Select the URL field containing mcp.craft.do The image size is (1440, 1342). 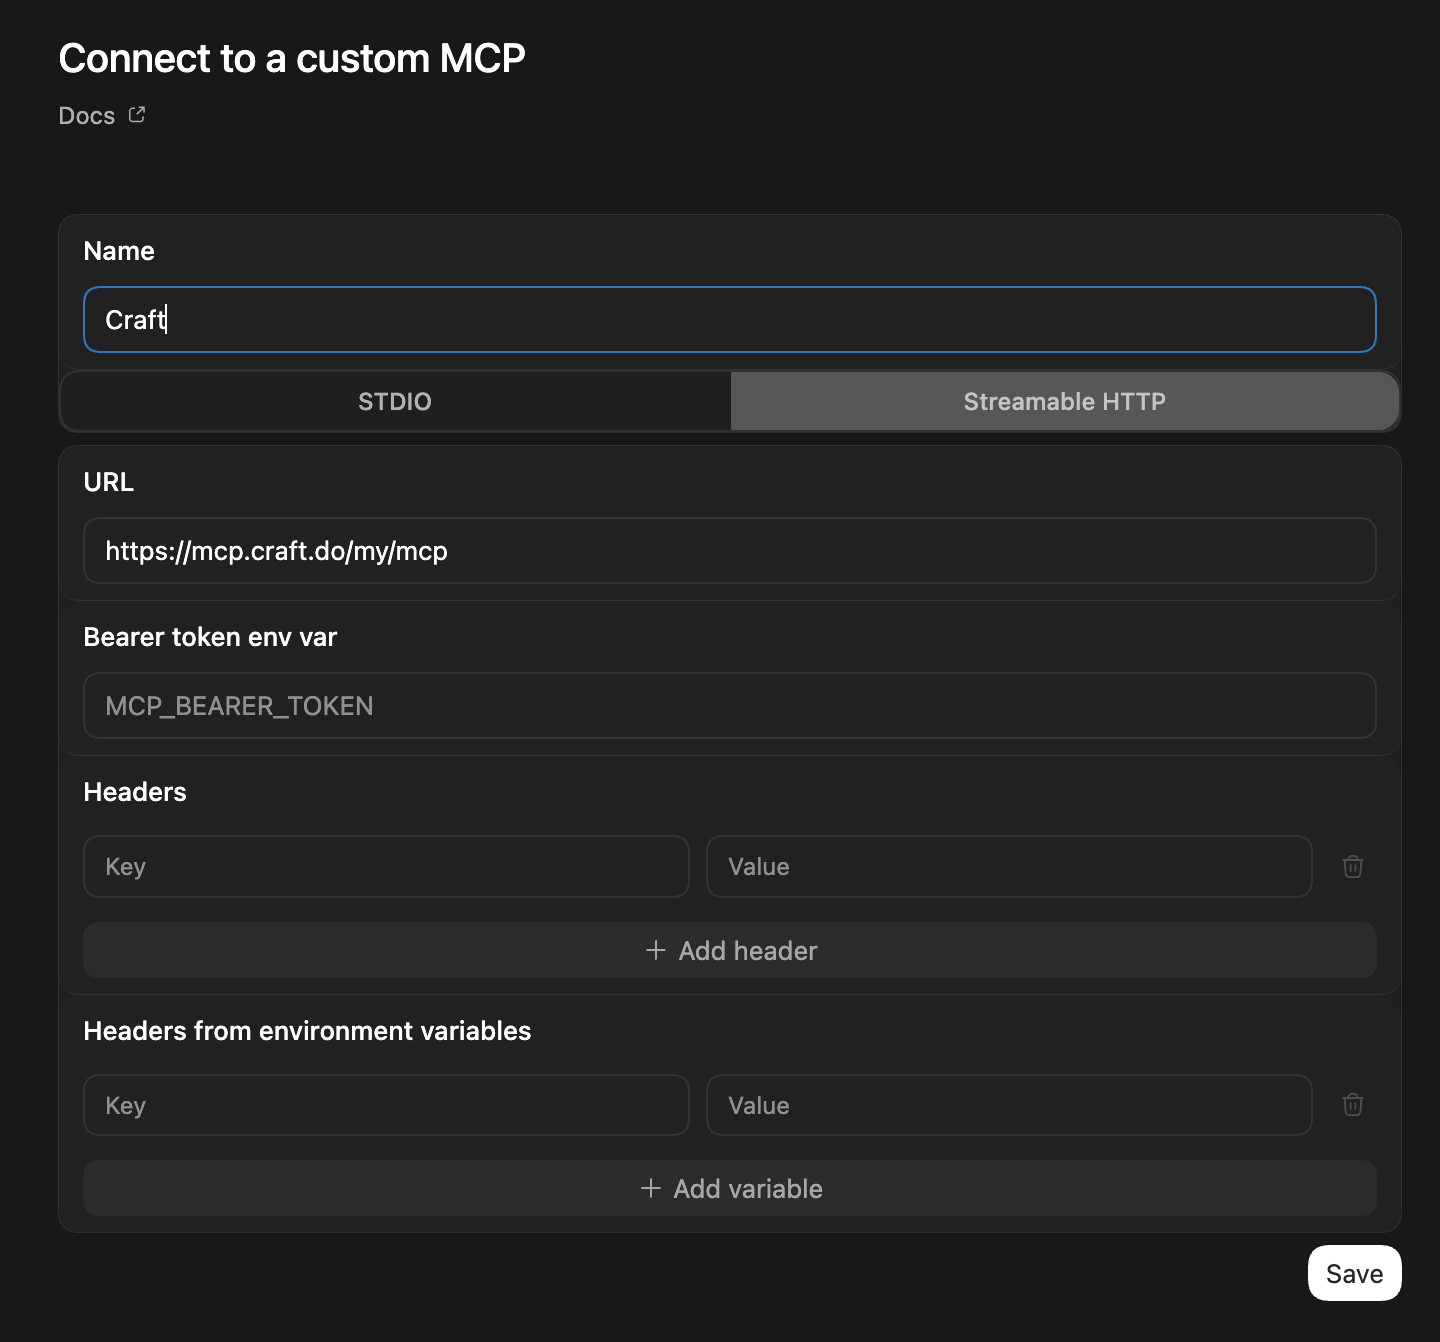pos(729,551)
